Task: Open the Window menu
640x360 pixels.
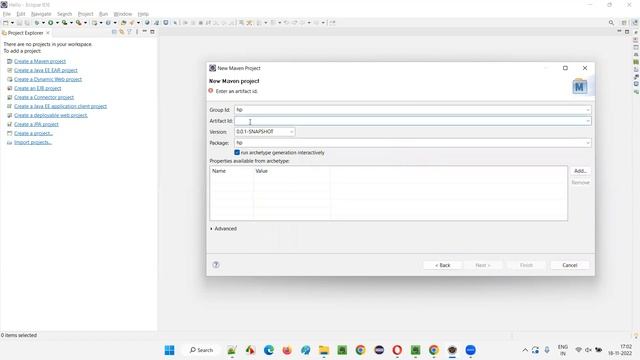Action: tap(122, 14)
